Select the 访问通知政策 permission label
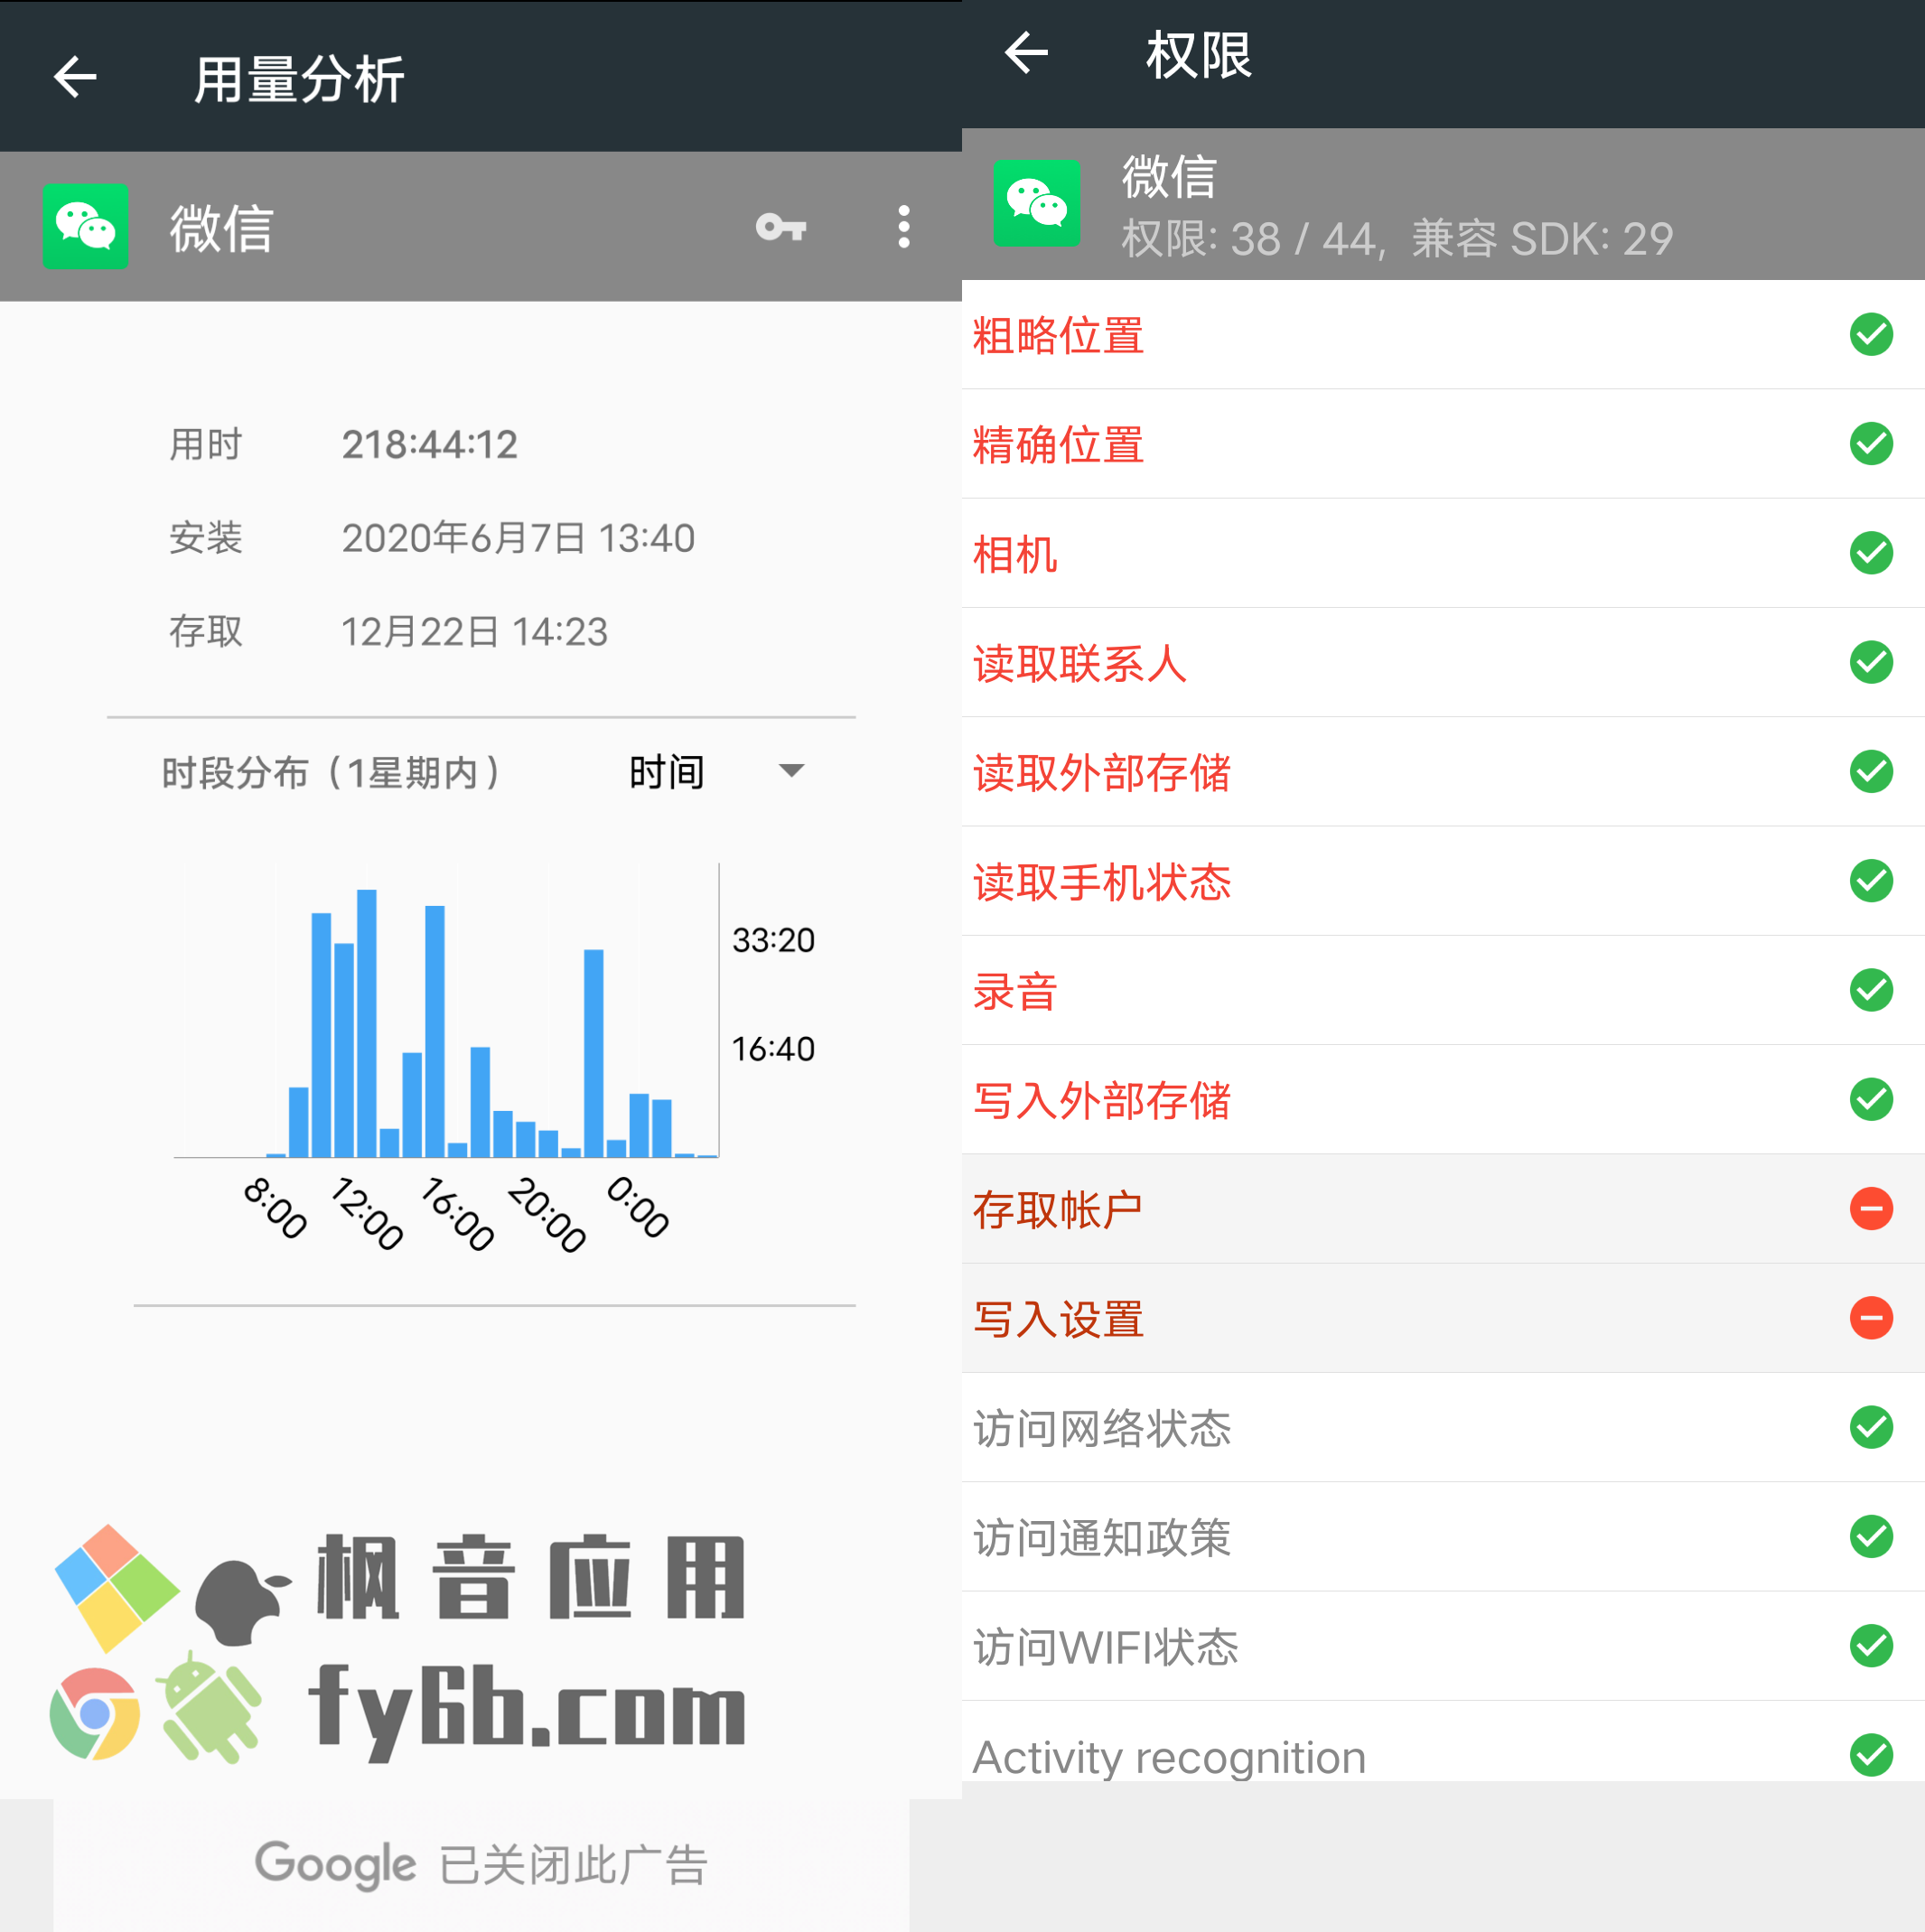Screen dimensions: 1925x1932 (1102, 1538)
